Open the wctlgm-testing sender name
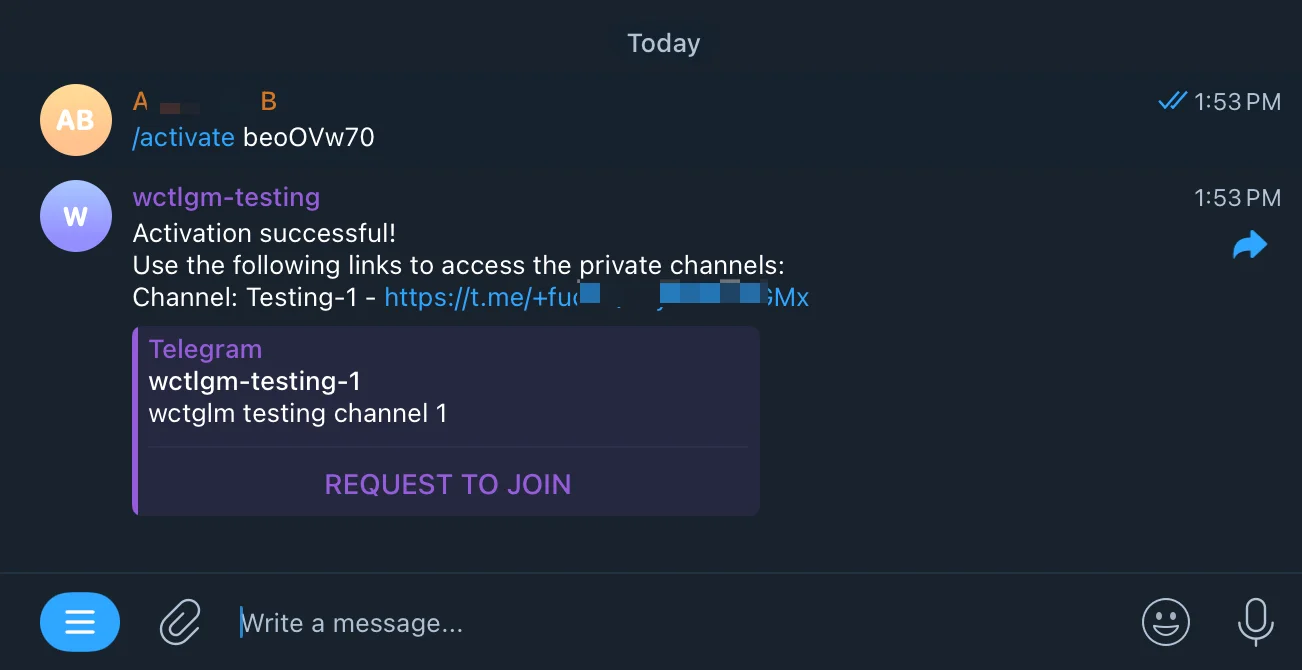This screenshot has height=670, width=1302. pyautogui.click(x=226, y=197)
